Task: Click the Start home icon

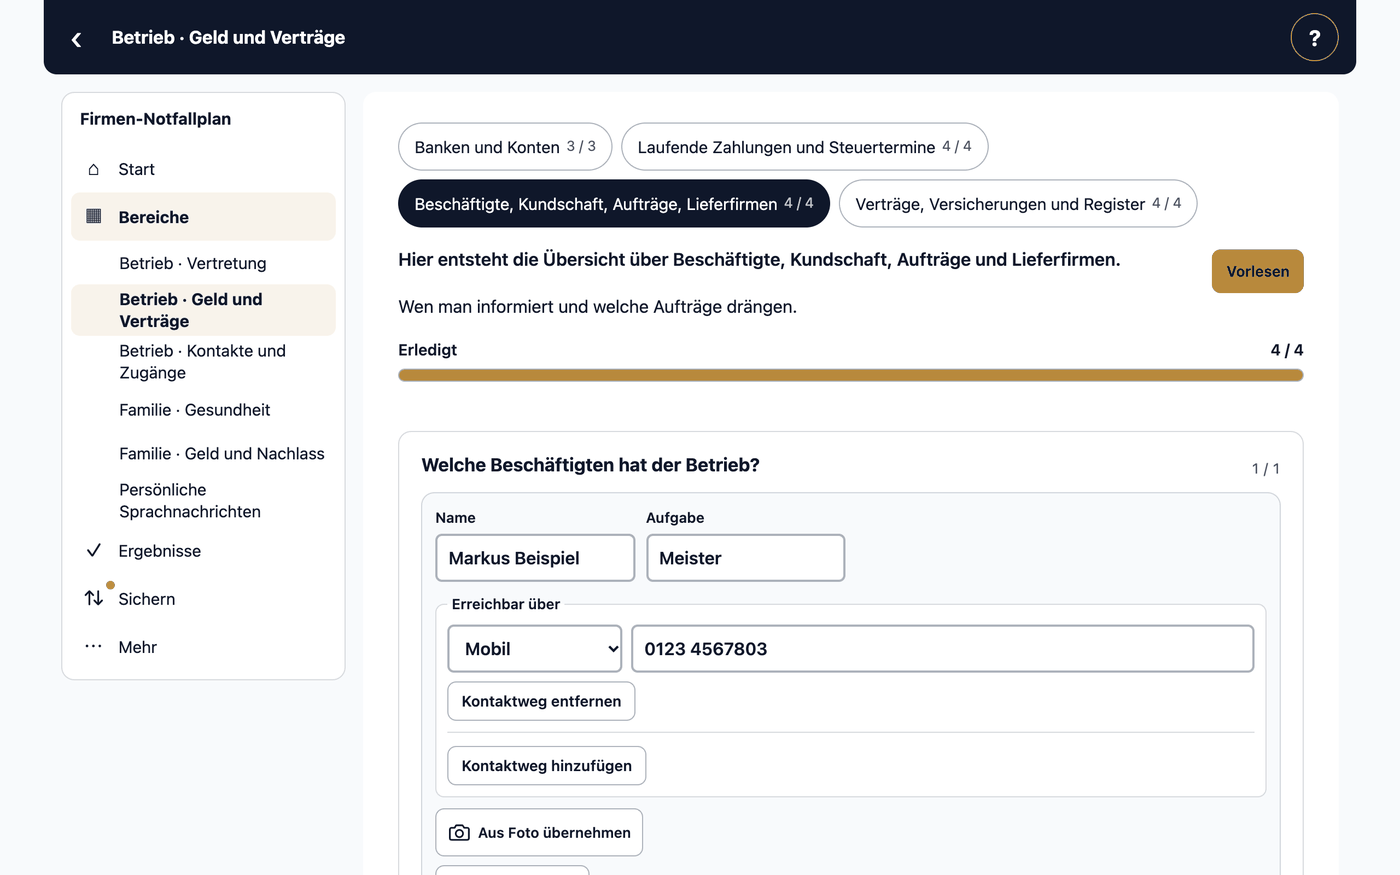Action: pyautogui.click(x=94, y=169)
